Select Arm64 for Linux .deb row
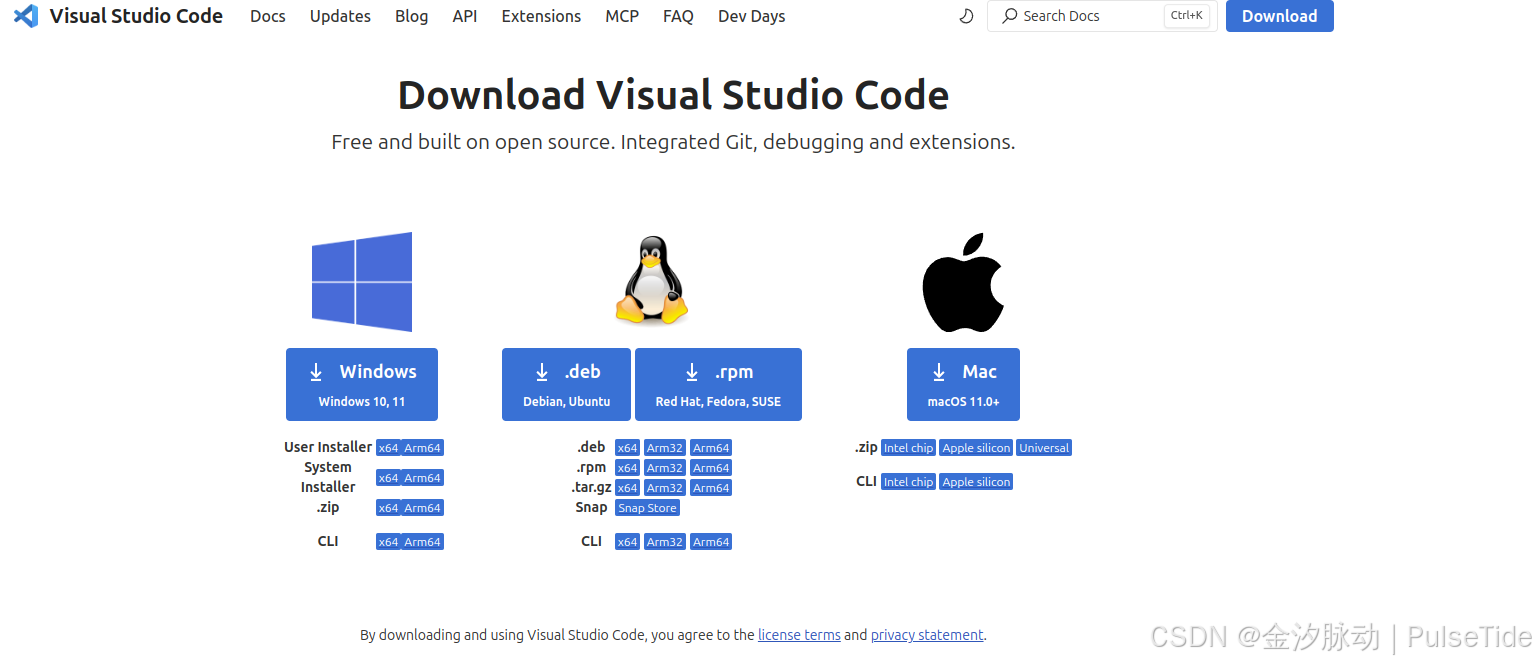The width and height of the screenshot is (1536, 663). coord(711,448)
